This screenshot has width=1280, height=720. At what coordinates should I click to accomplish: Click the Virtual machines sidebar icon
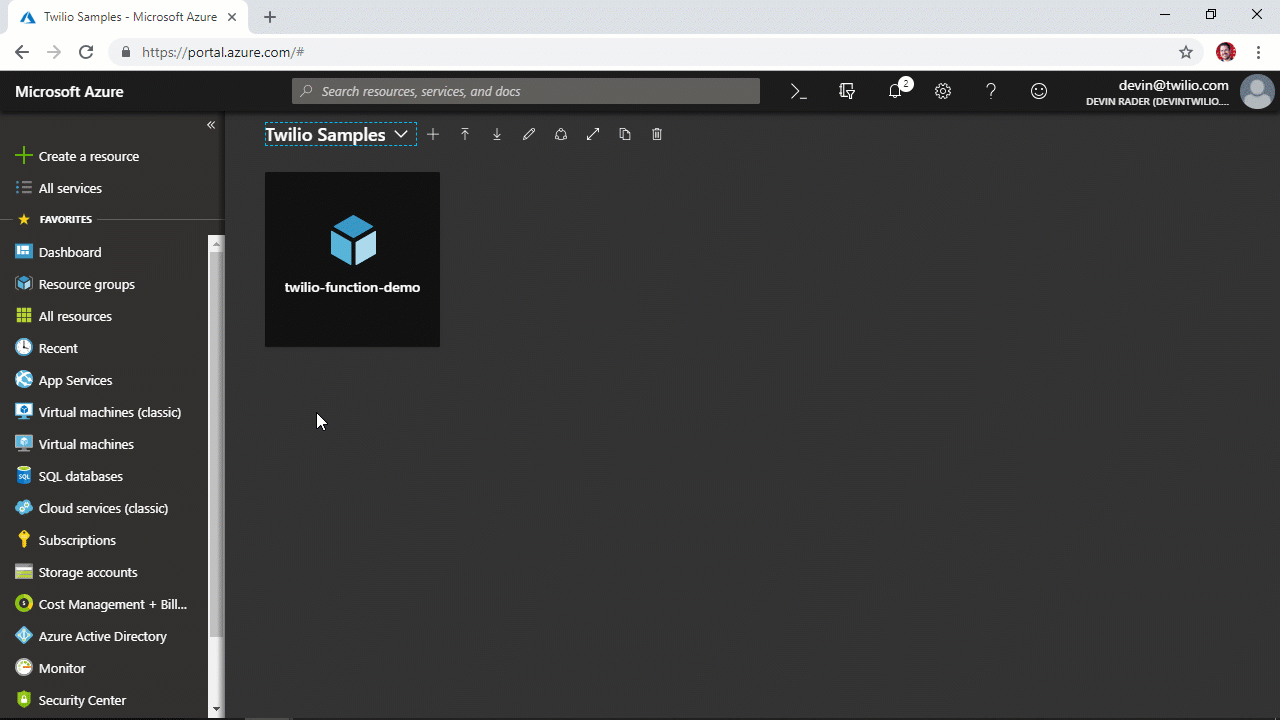[24, 443]
